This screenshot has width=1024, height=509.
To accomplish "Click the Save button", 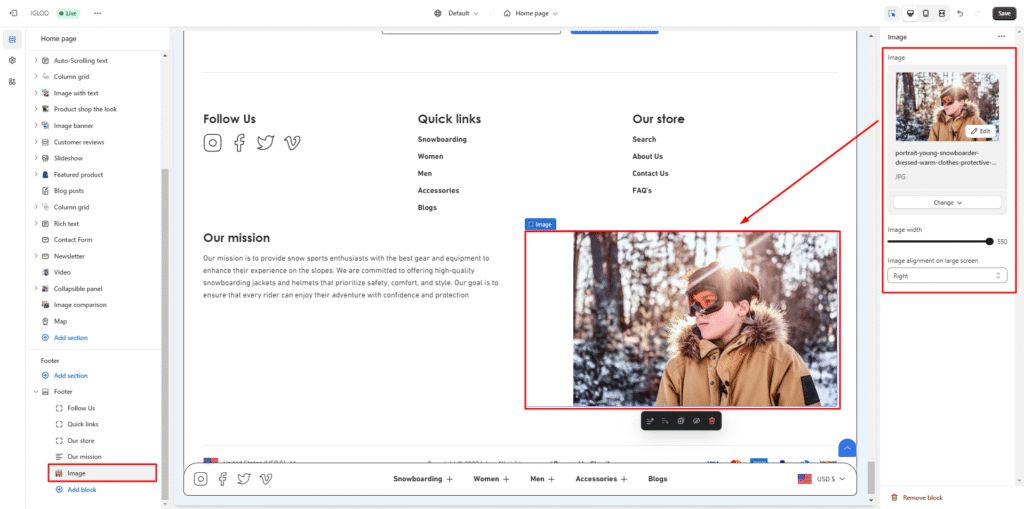I will [1003, 13].
